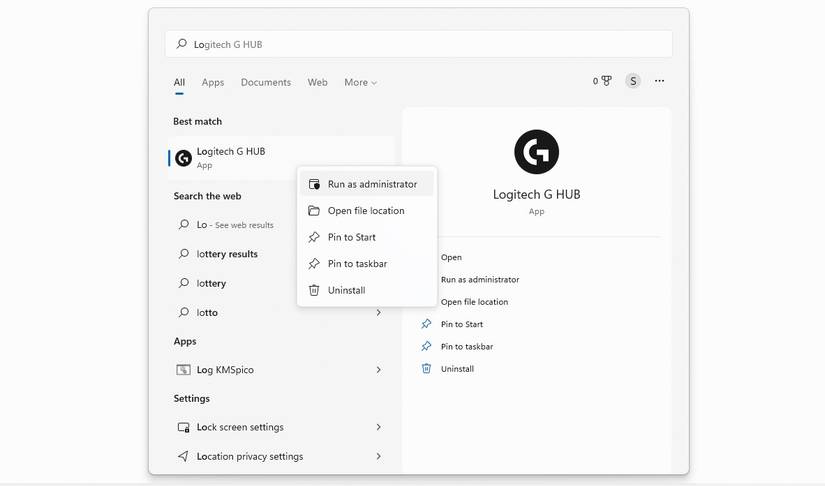Select Uninstall in the context menu
The height and width of the screenshot is (486, 825).
tap(346, 290)
